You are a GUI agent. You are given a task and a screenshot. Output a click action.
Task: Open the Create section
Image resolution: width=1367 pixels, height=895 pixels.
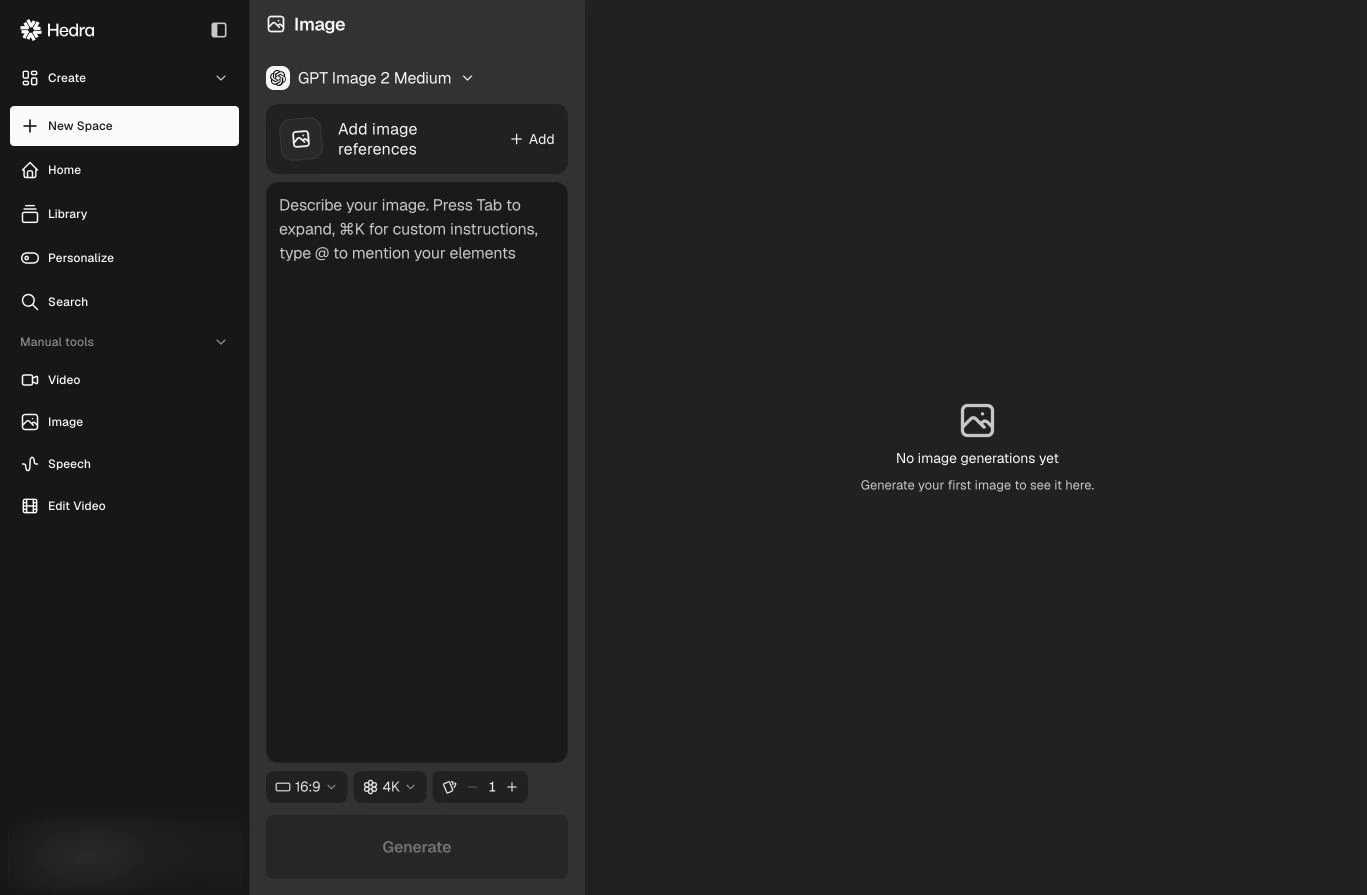(124, 78)
